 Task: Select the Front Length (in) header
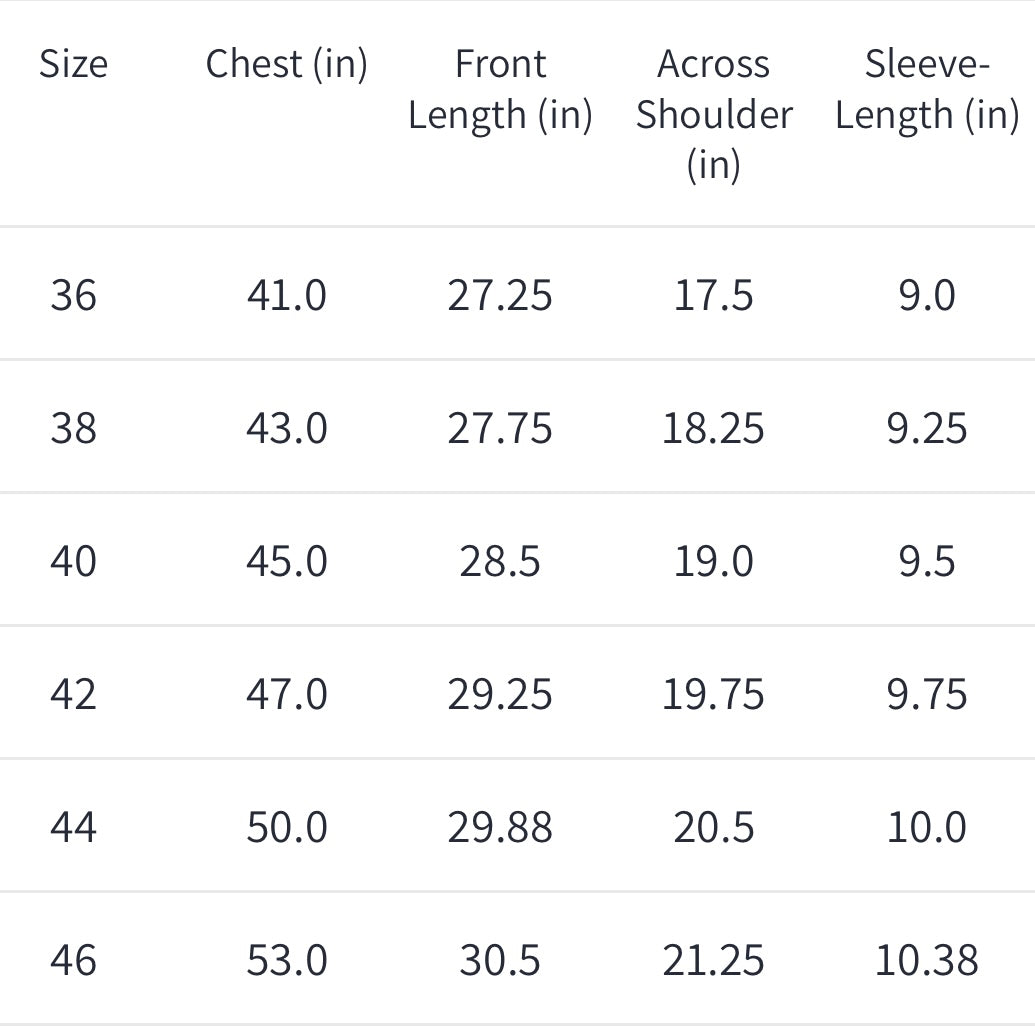[x=500, y=90]
